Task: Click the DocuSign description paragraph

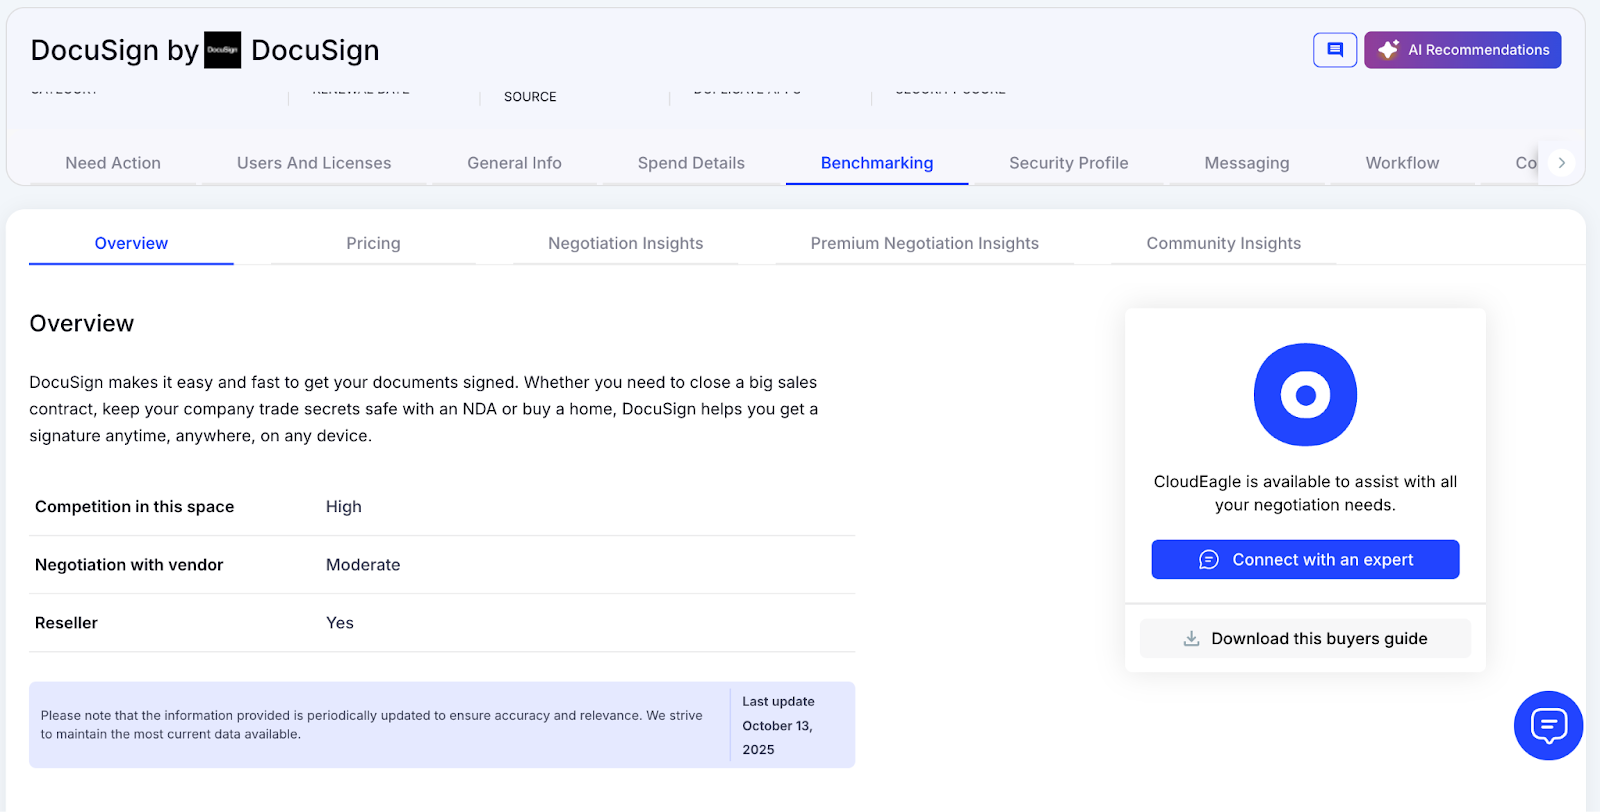Action: 424,409
